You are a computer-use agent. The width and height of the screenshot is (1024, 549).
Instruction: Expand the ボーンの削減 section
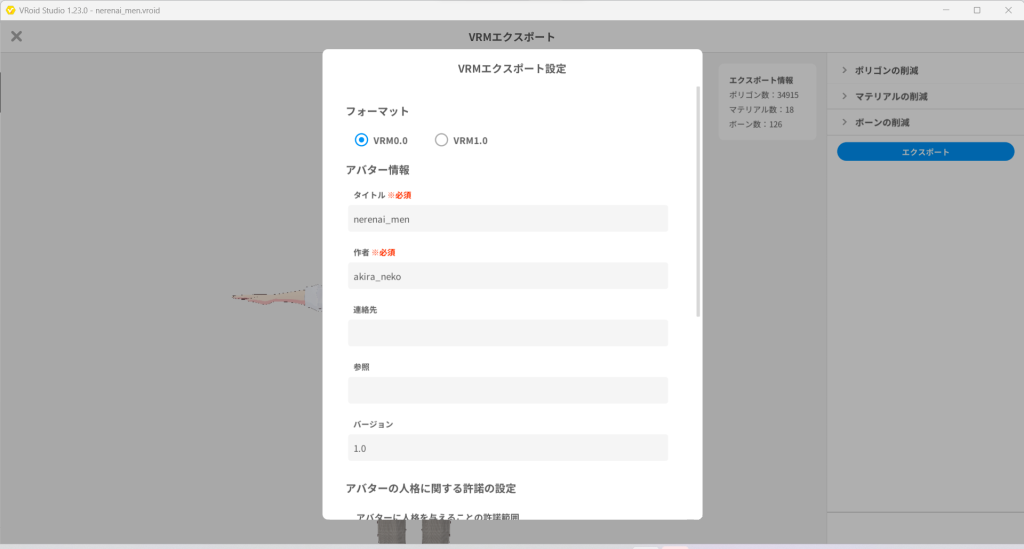click(x=925, y=123)
